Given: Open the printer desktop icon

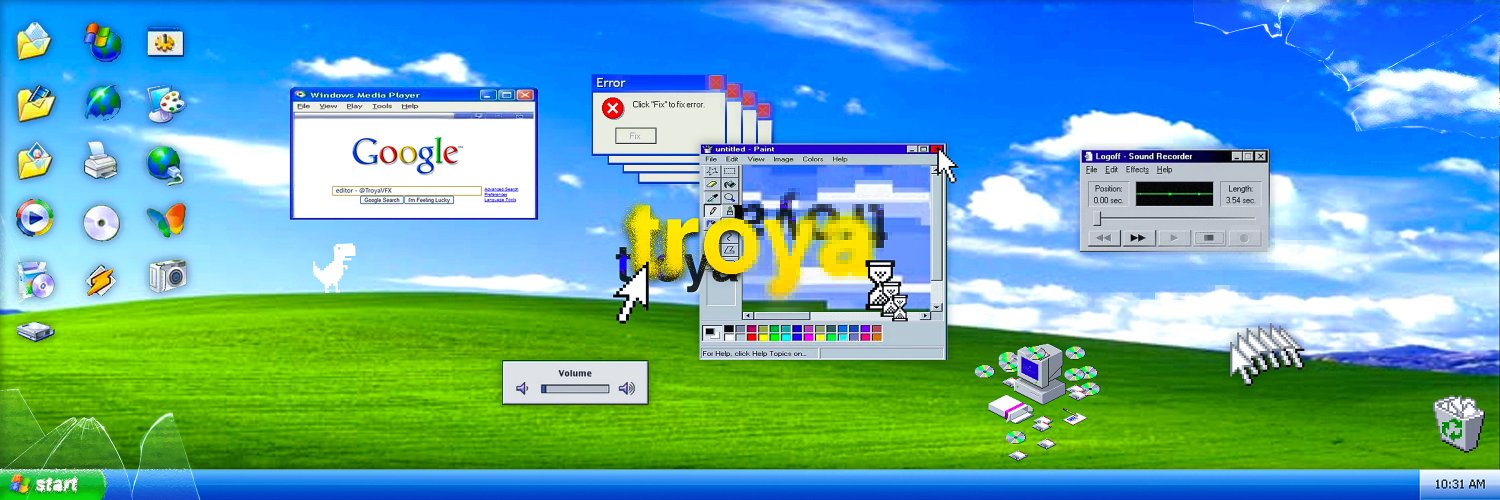Looking at the screenshot, I should pyautogui.click(x=102, y=160).
